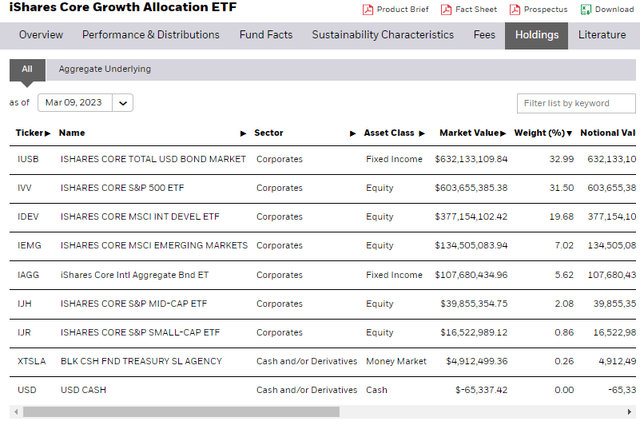
Task: Click ISHARES CORE TOTAL USD BOND MARKET name
Action: point(153,159)
